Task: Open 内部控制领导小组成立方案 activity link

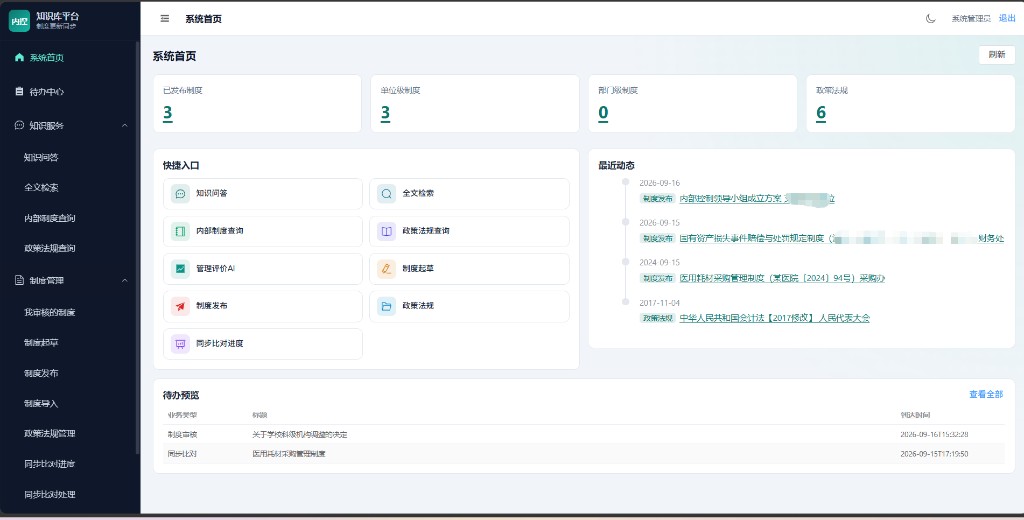Action: [757, 199]
